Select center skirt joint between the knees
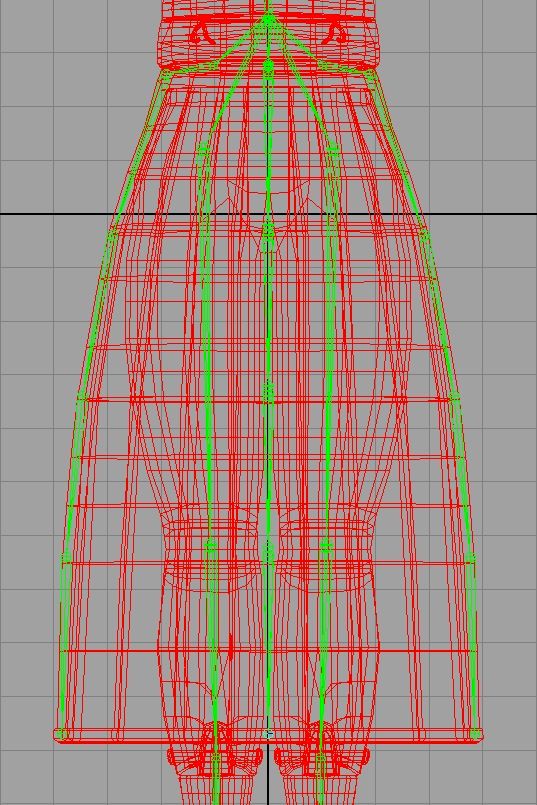Viewport: 537px width, 805px height. point(267,552)
